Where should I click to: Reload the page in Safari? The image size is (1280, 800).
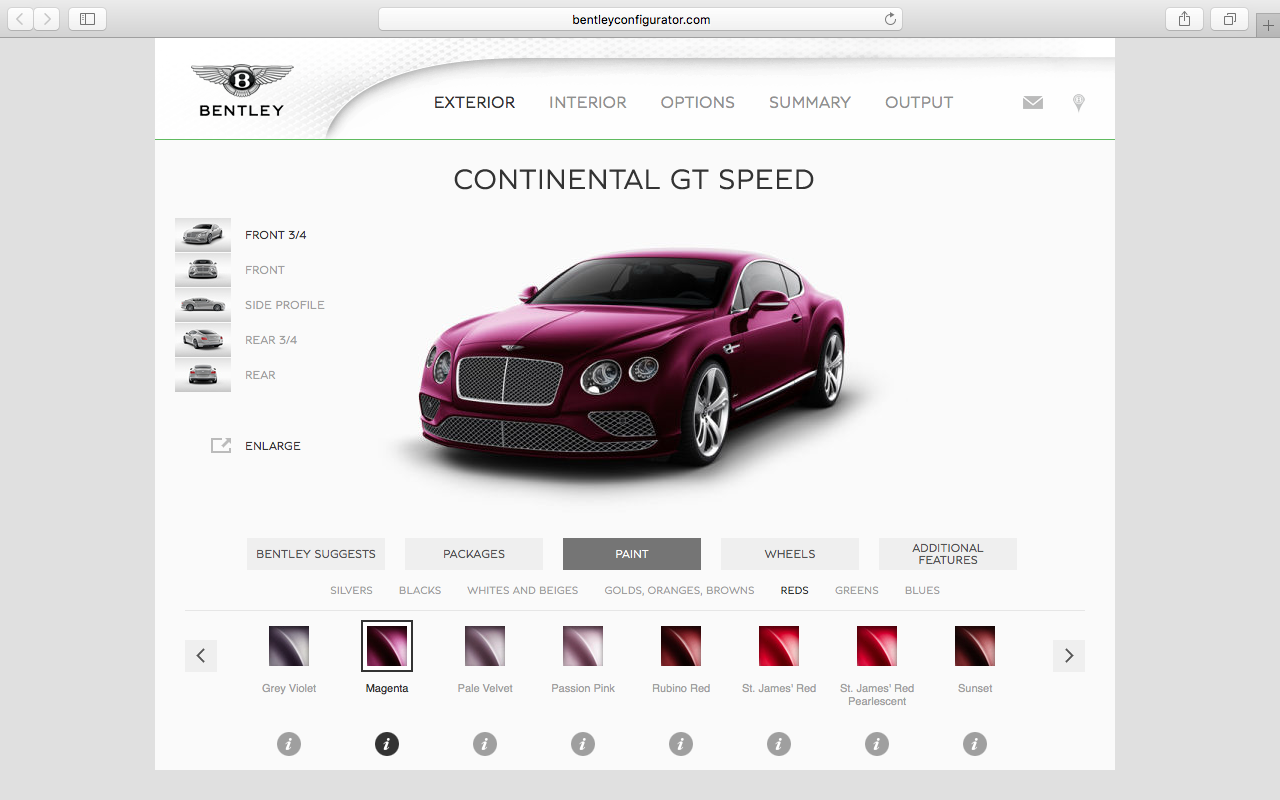tap(890, 19)
